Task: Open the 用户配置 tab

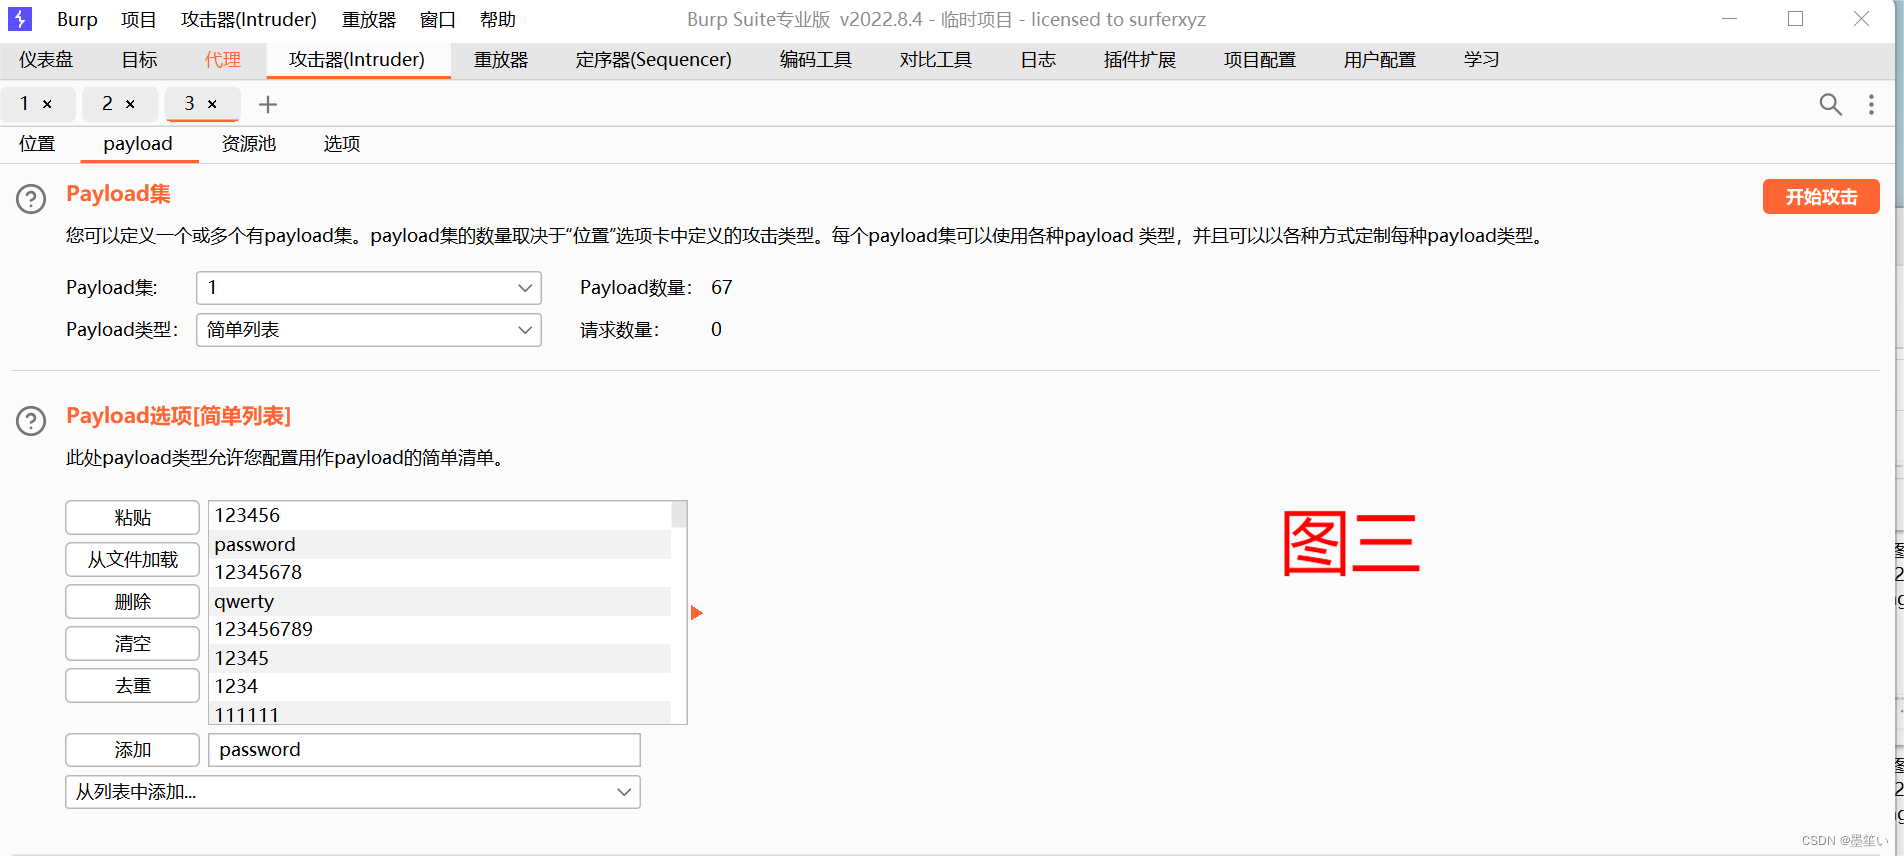Action: (x=1380, y=60)
